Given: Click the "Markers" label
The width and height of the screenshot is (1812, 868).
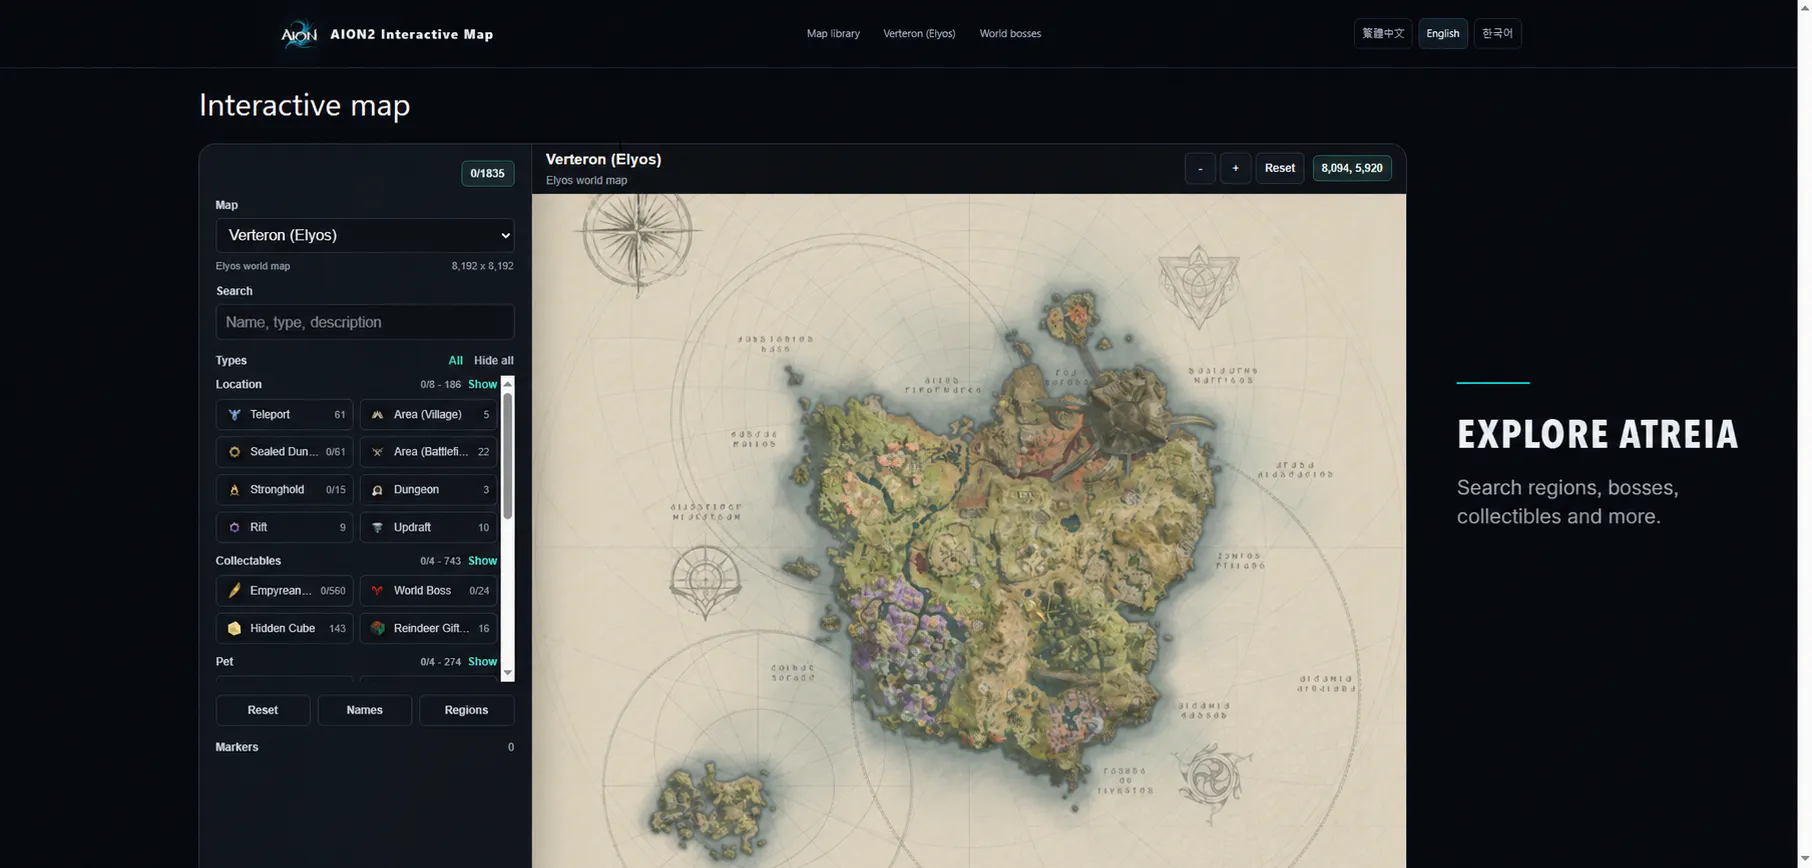Looking at the screenshot, I should (237, 747).
